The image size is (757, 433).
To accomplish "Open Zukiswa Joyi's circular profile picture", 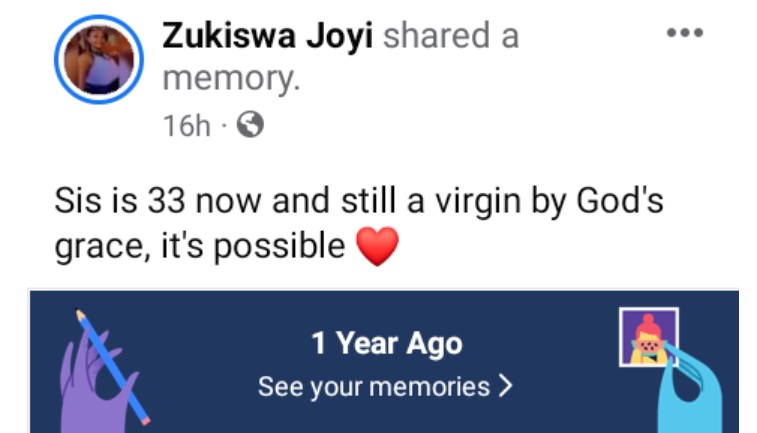I will click(99, 59).
